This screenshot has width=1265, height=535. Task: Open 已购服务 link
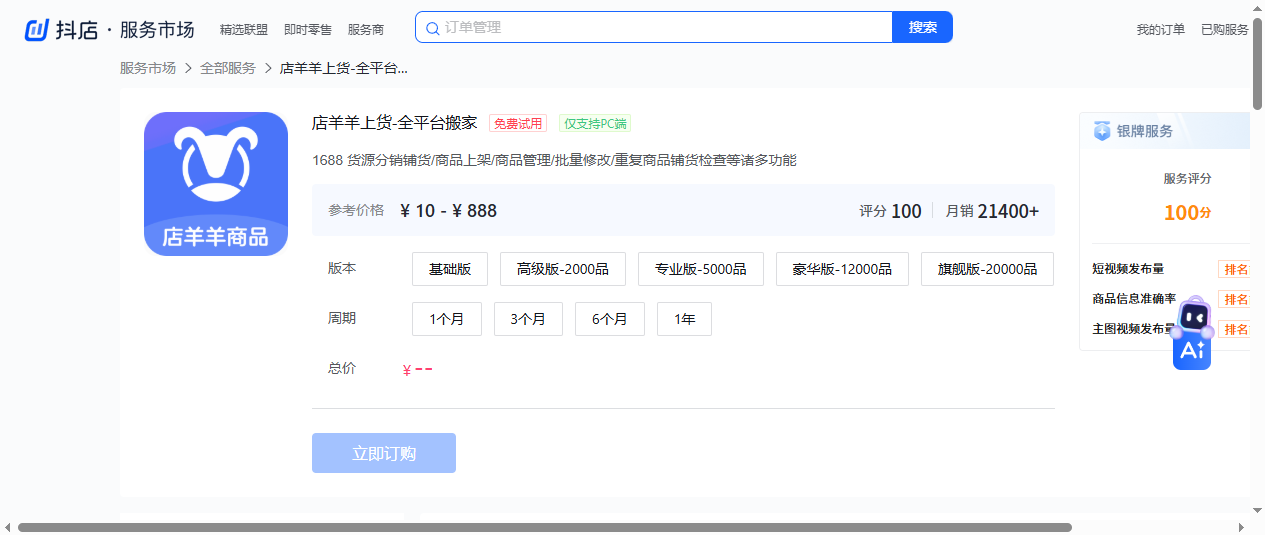(1225, 30)
